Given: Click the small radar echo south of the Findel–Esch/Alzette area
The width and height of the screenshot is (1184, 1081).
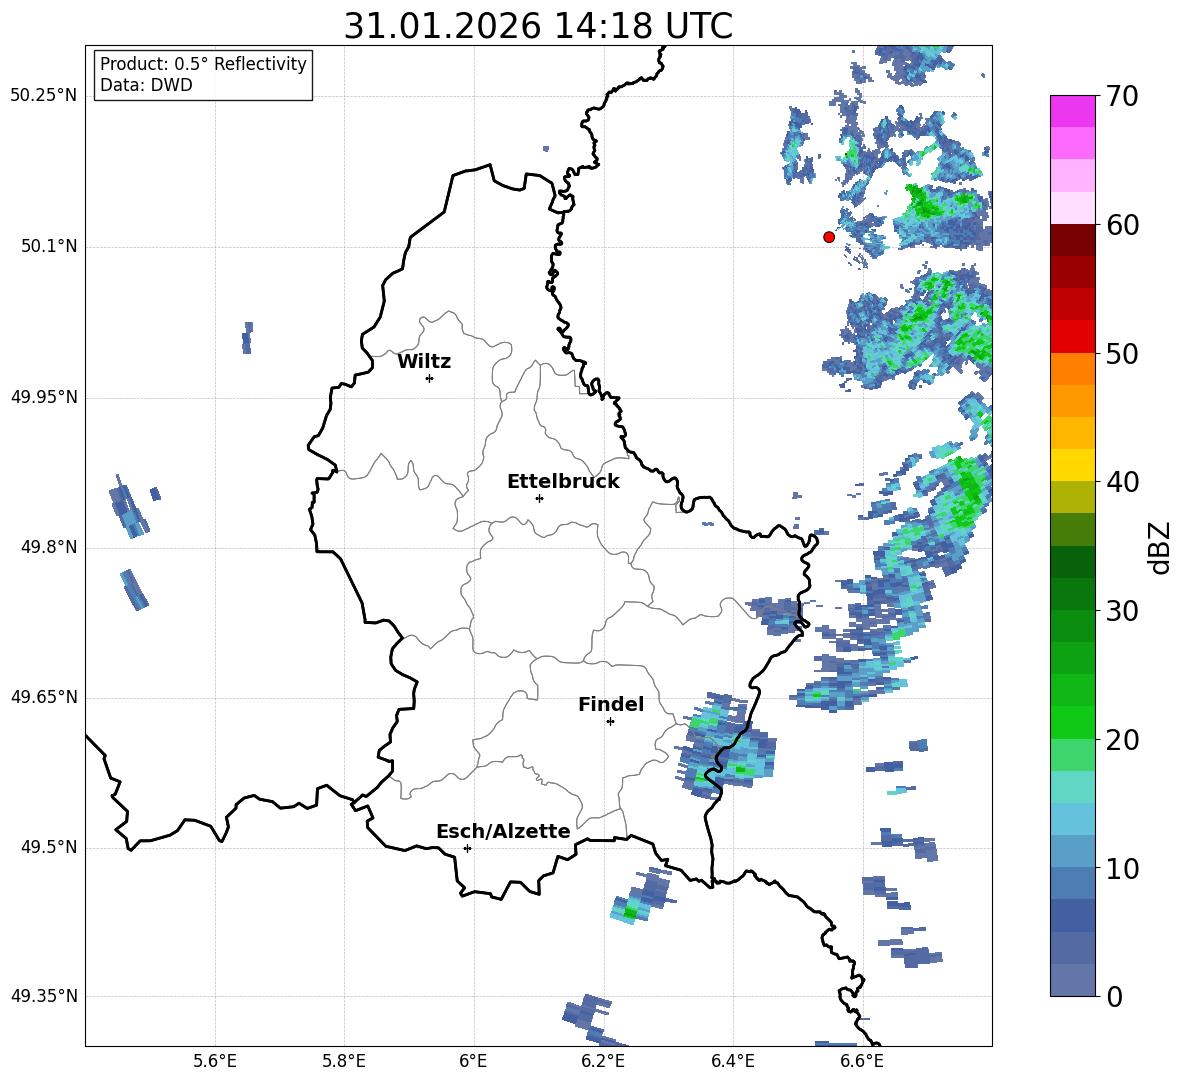Looking at the screenshot, I should pos(641,895).
